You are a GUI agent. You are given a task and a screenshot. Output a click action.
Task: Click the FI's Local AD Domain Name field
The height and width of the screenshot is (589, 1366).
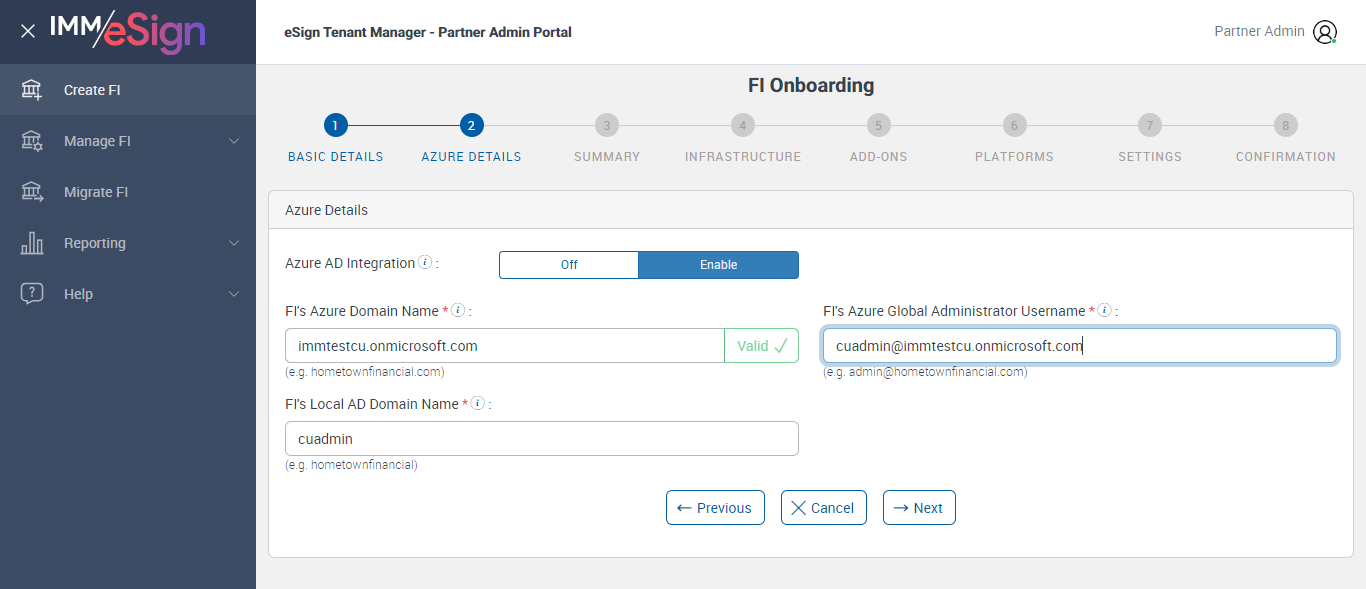[541, 439]
